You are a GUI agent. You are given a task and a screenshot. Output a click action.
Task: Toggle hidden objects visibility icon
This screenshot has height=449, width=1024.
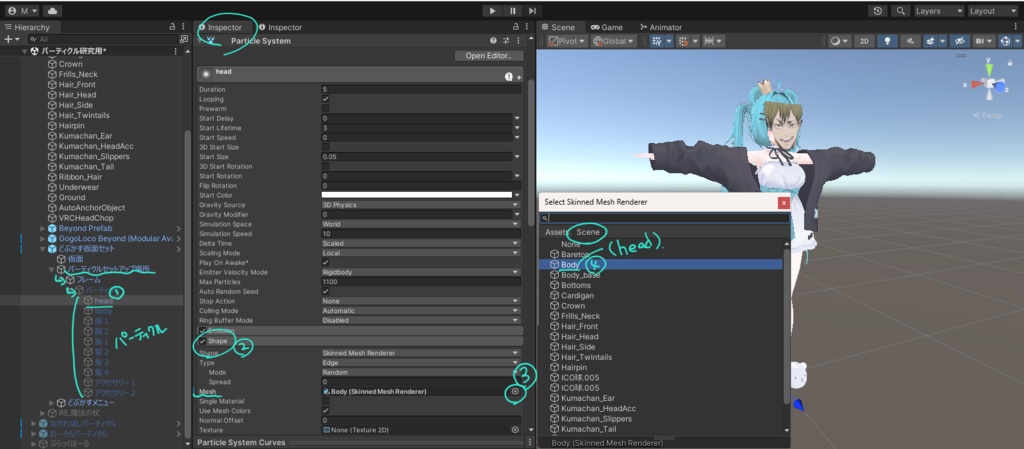tap(959, 41)
